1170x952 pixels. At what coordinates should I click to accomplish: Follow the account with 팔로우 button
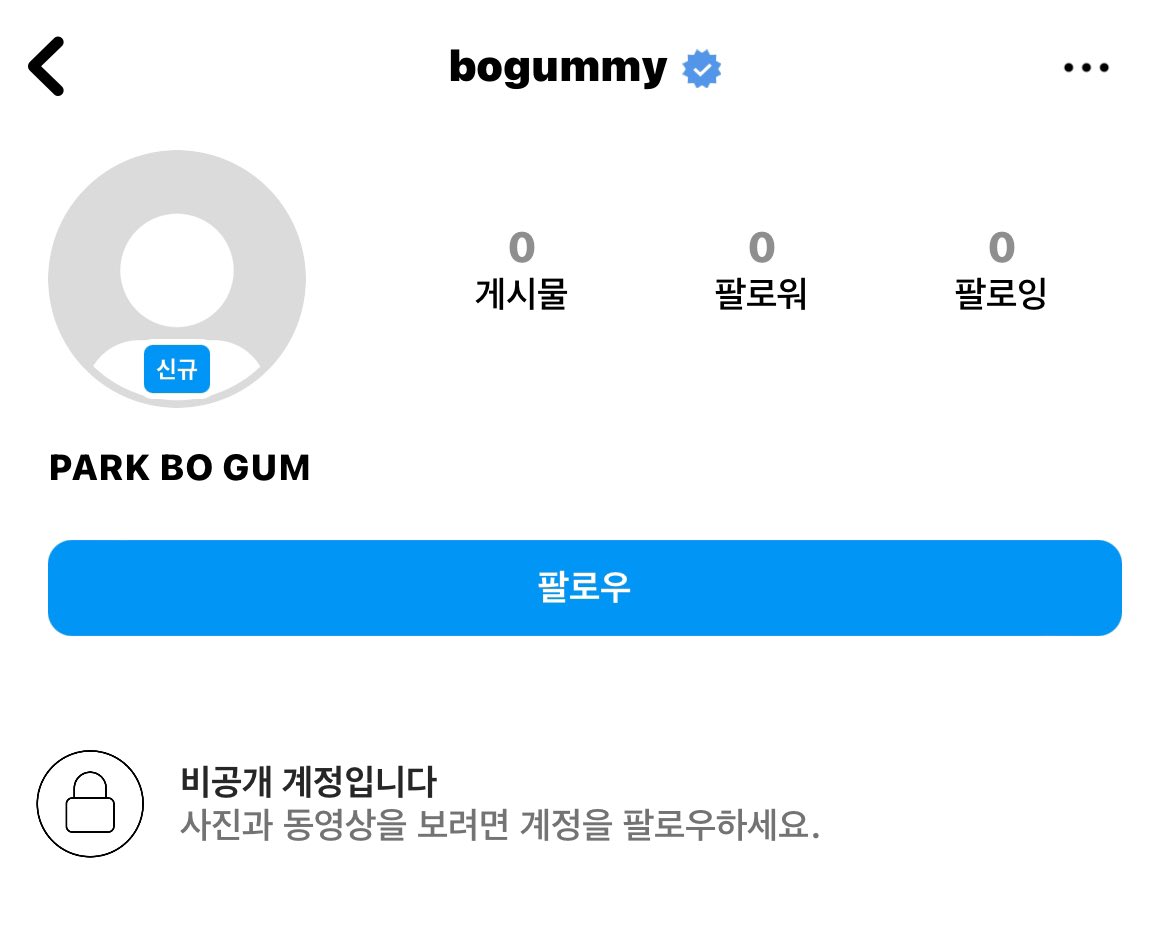585,588
